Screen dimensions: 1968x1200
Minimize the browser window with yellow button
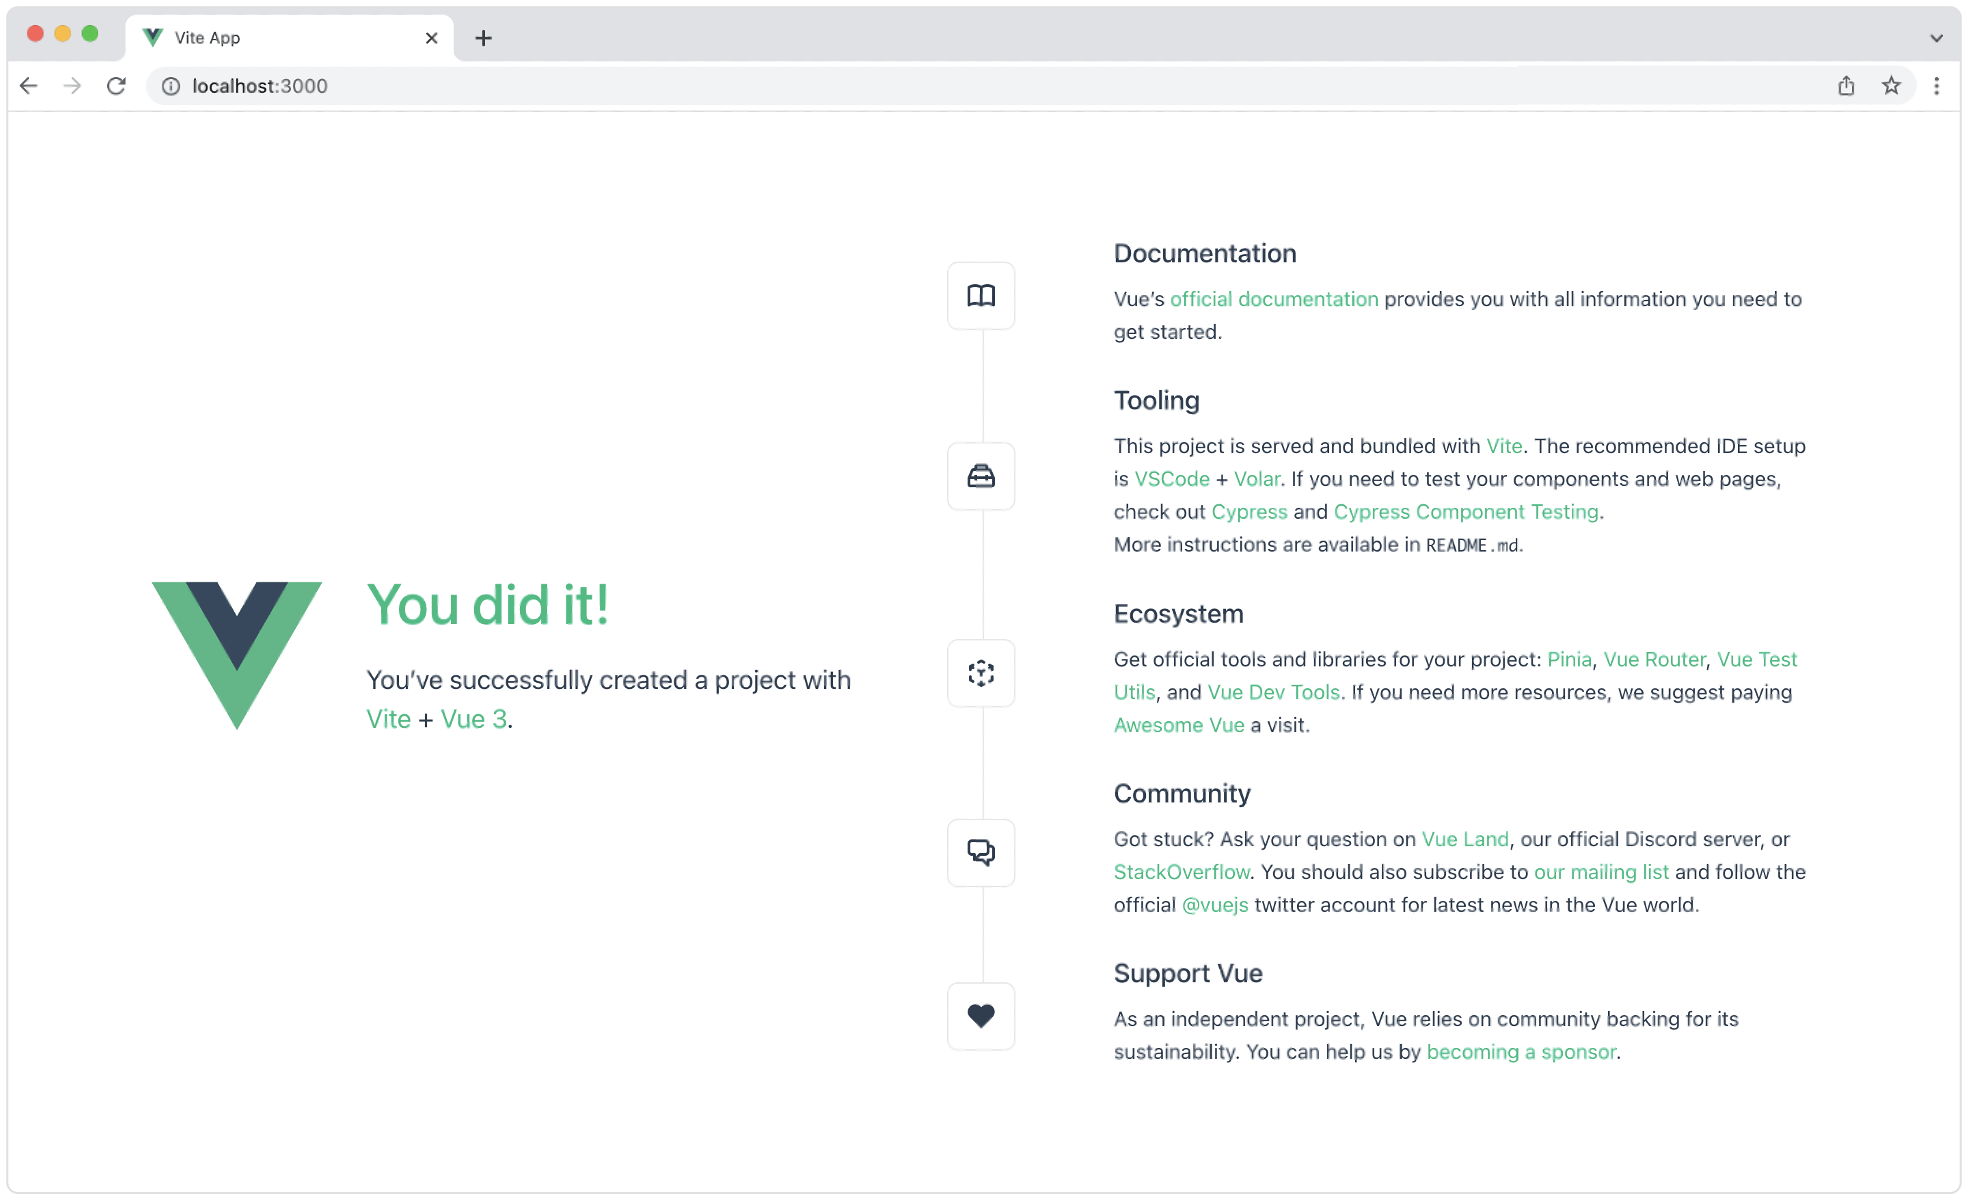point(62,33)
